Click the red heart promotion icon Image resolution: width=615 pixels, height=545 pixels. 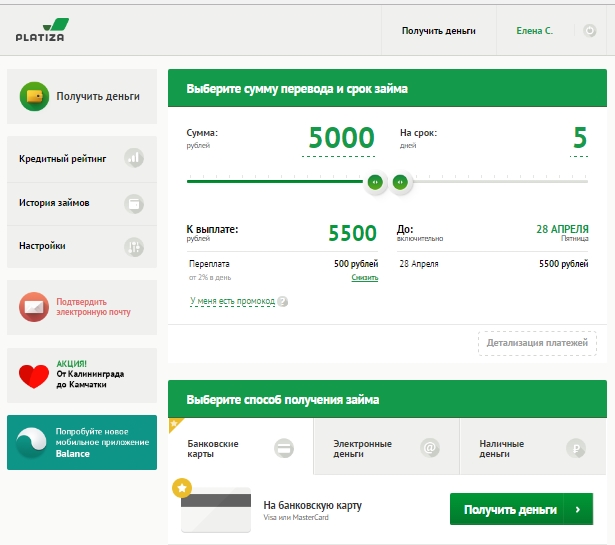pyautogui.click(x=34, y=376)
